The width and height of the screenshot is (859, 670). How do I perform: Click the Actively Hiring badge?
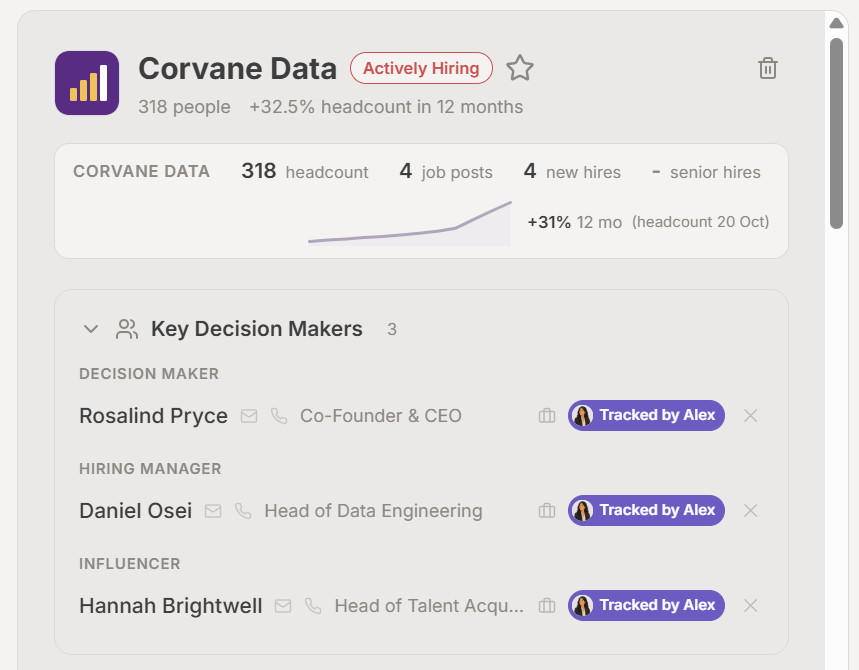pyautogui.click(x=421, y=68)
